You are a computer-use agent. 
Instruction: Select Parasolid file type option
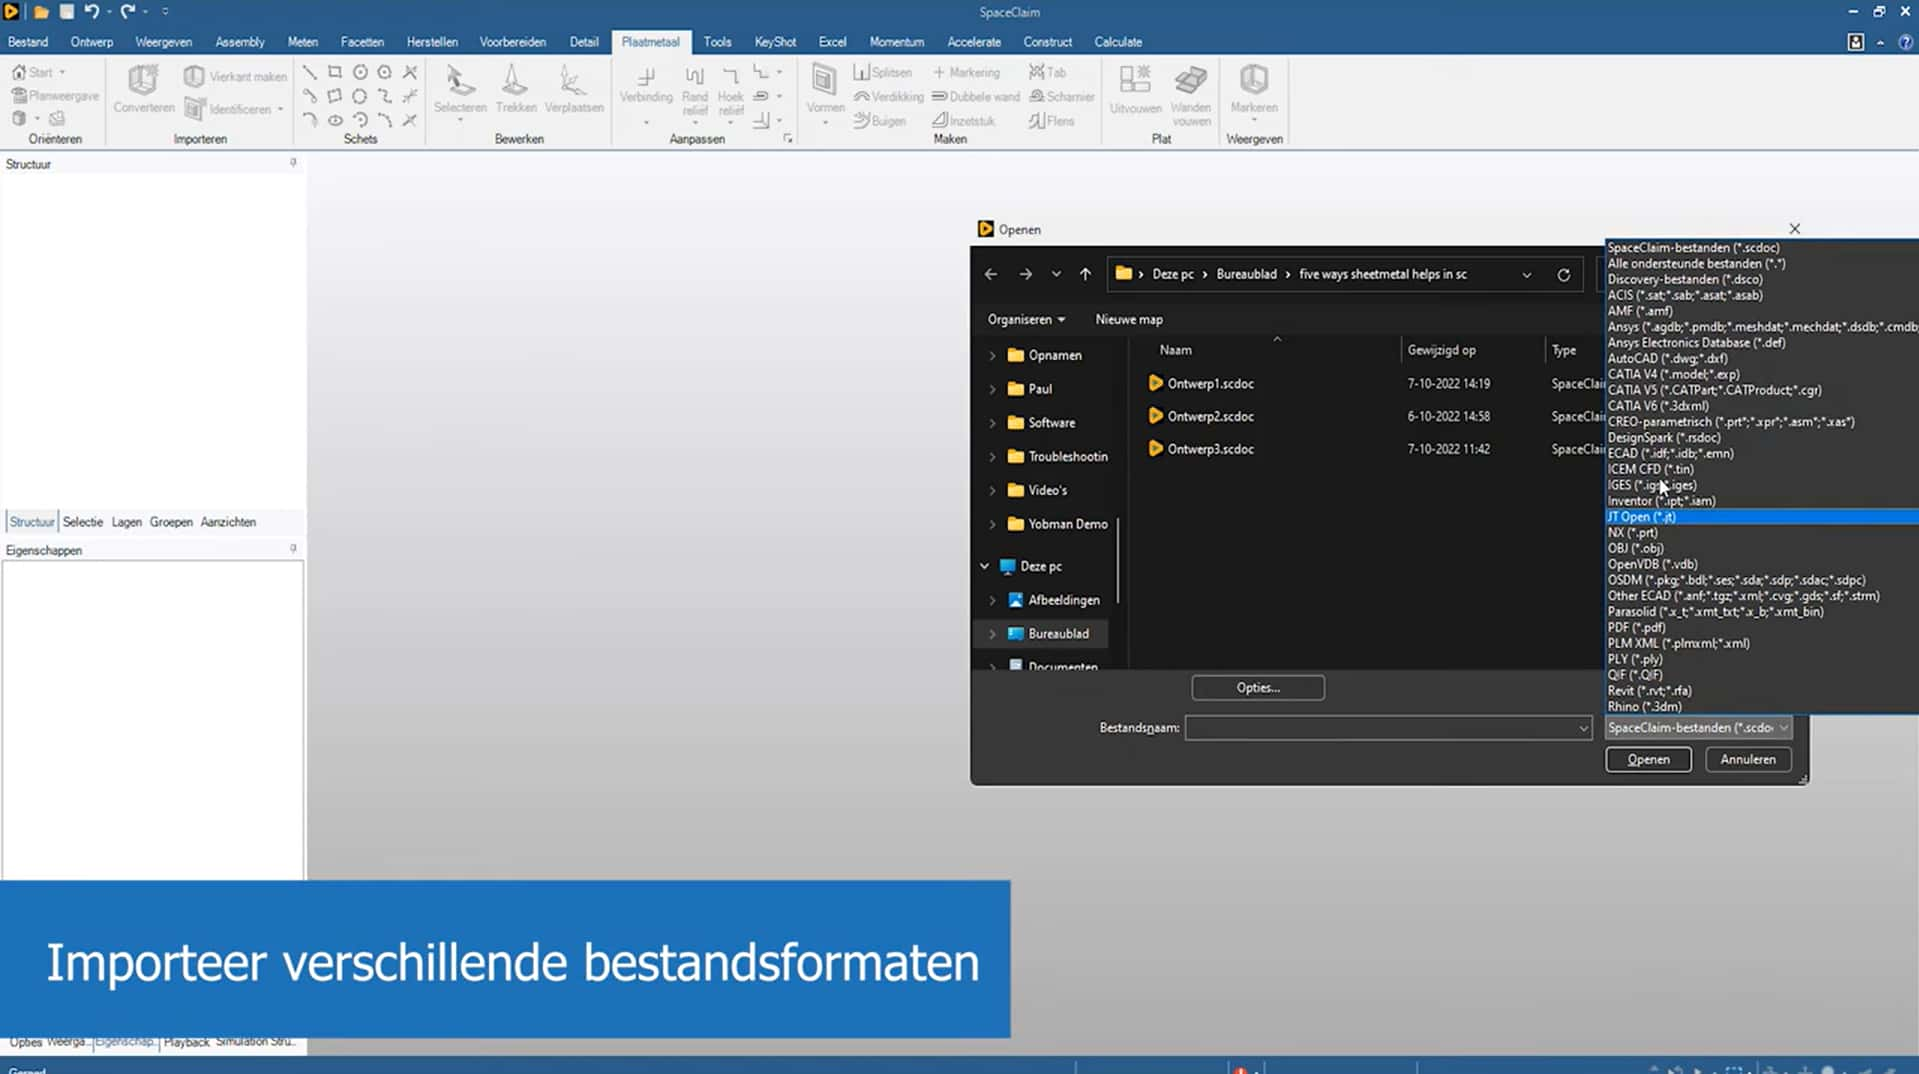point(1761,611)
